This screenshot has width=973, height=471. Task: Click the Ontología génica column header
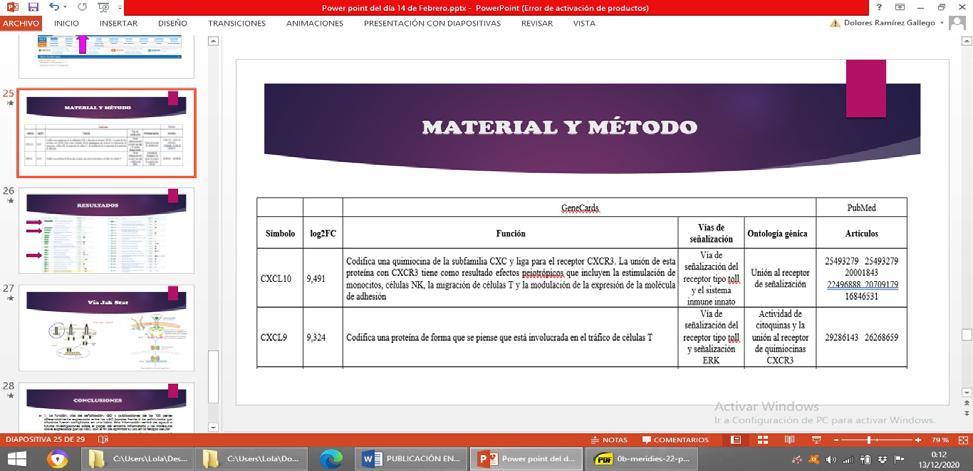[778, 233]
